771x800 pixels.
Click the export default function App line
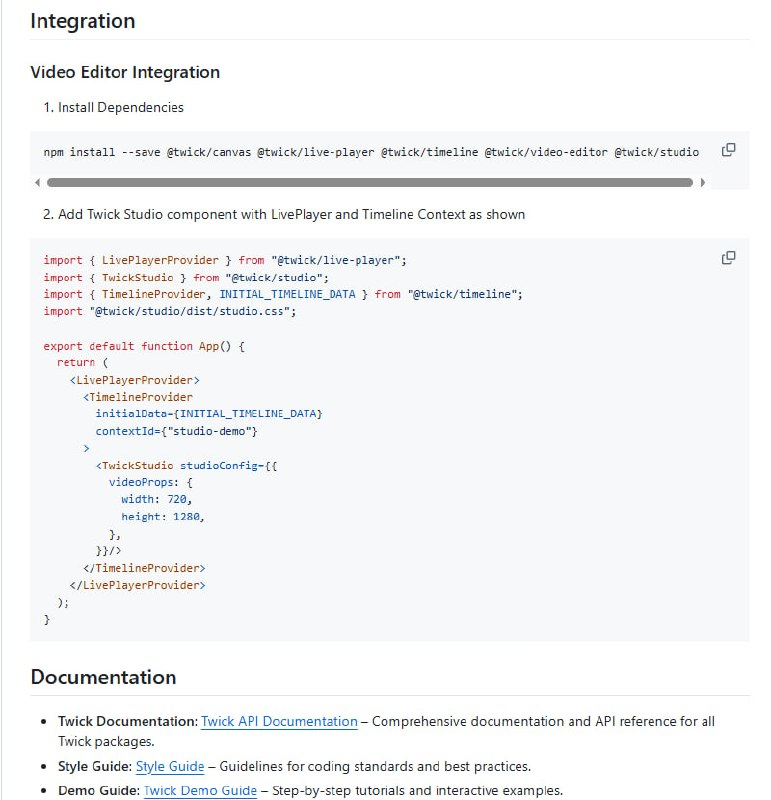tap(144, 346)
